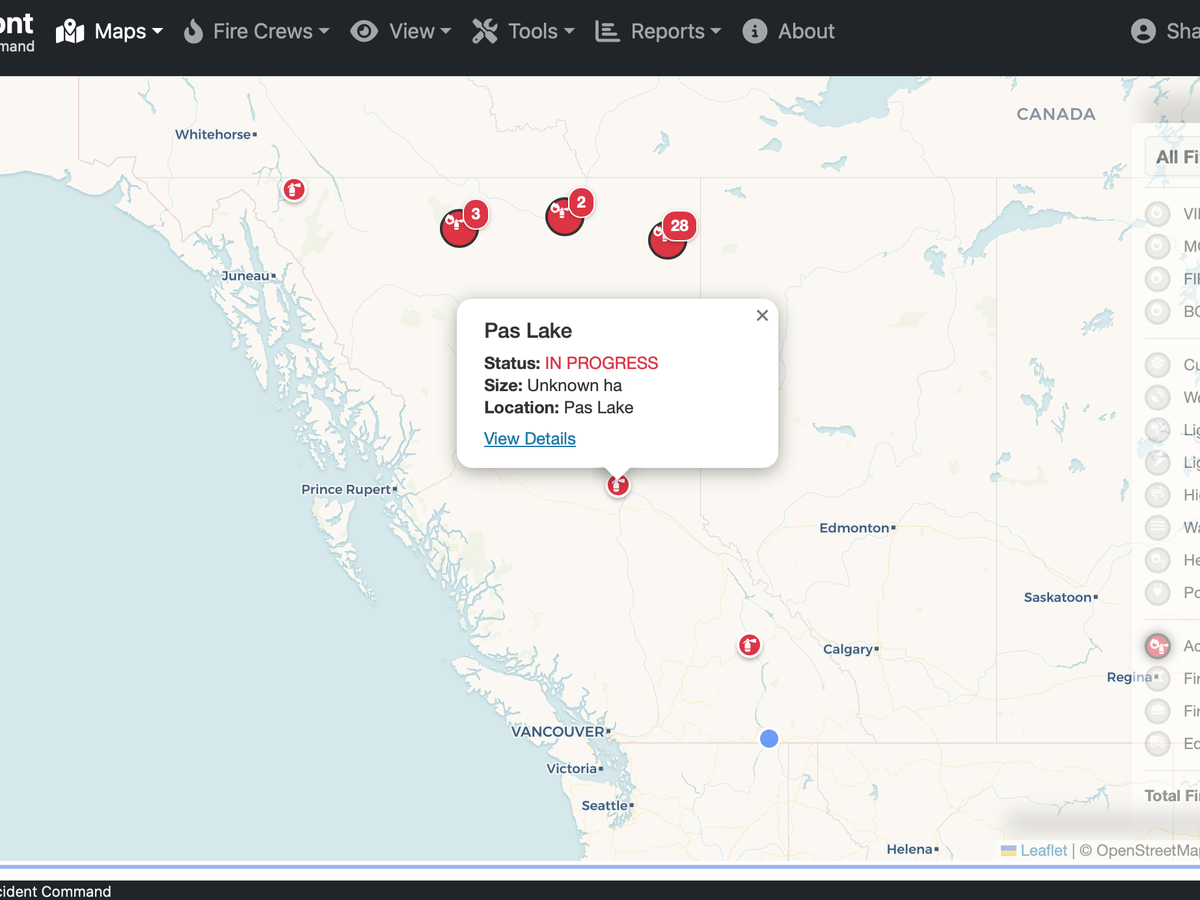Toggle the wave lines layer in sidebar

click(1157, 527)
